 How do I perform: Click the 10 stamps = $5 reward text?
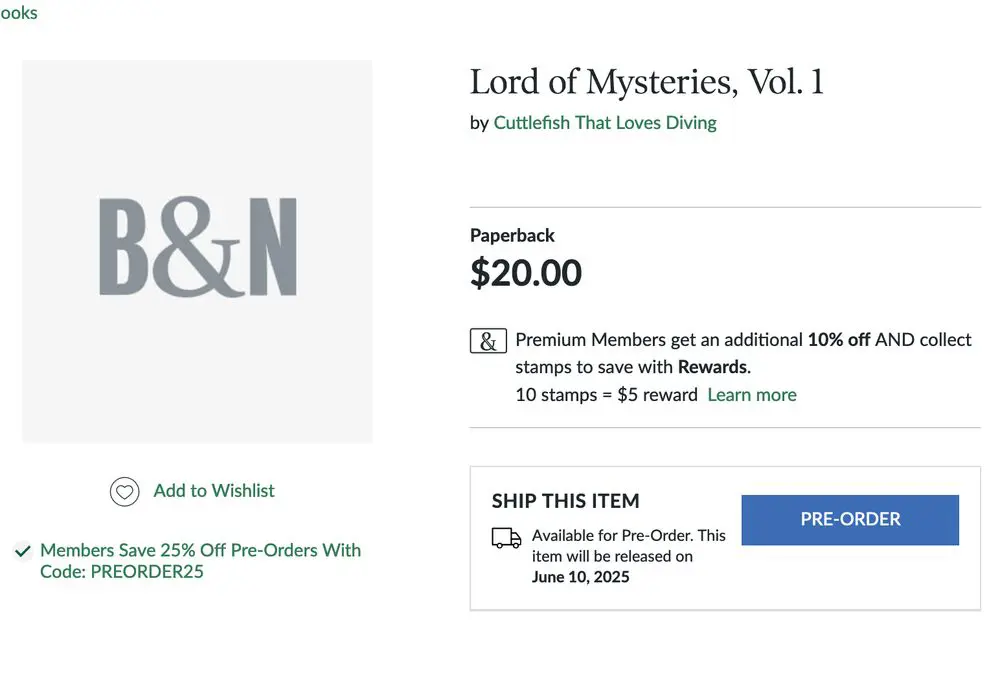click(606, 395)
